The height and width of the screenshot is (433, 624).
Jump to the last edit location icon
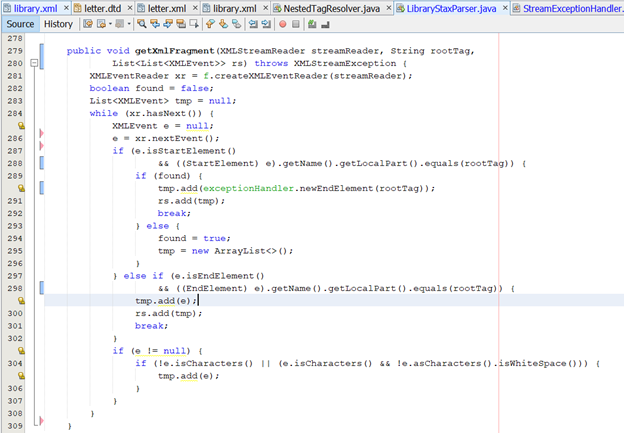coord(88,24)
